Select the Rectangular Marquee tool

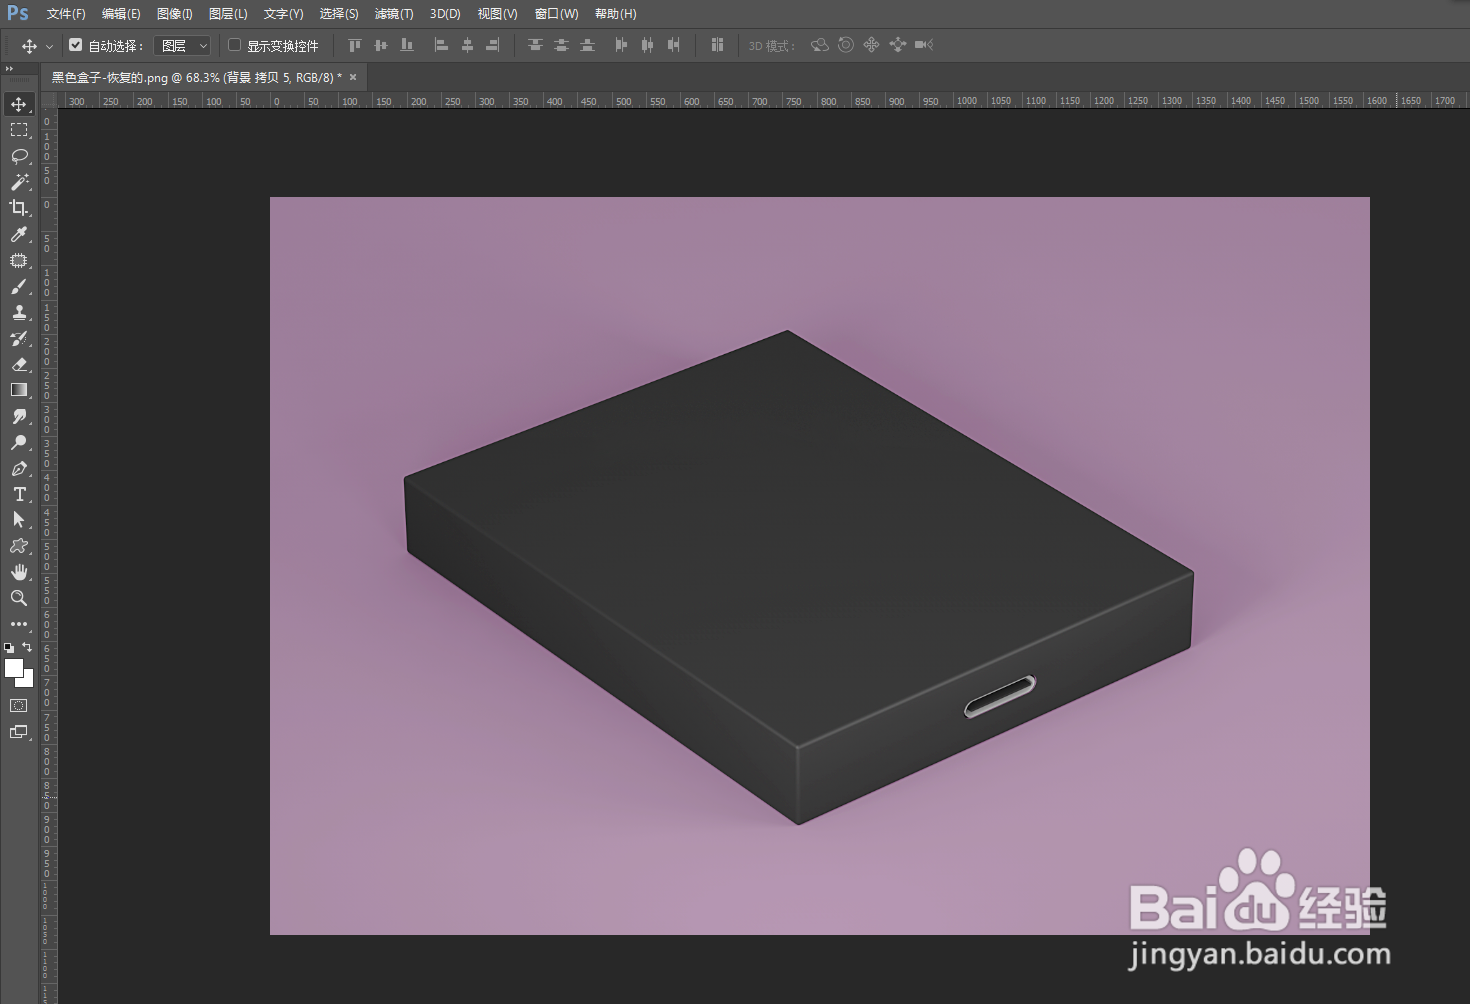pos(19,130)
